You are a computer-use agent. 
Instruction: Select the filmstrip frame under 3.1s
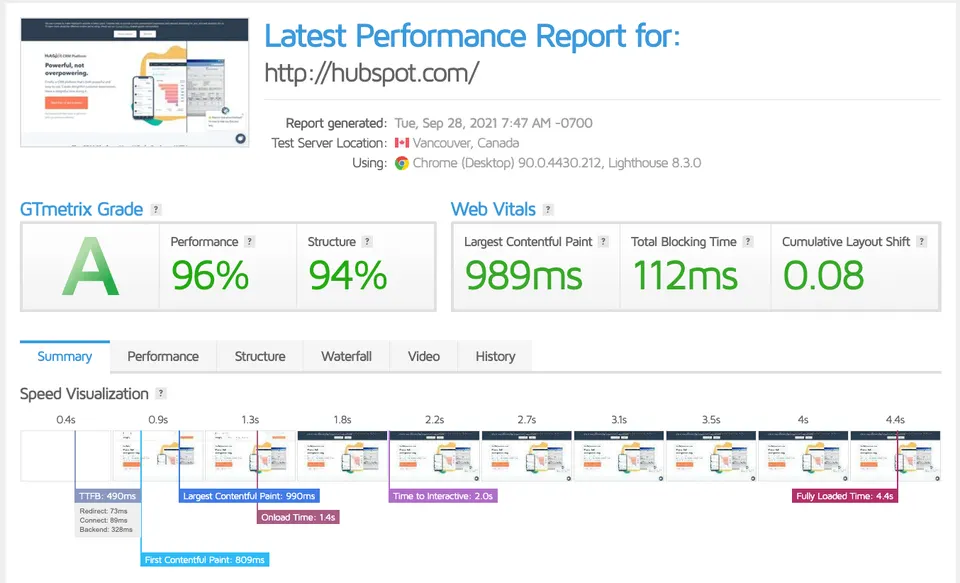click(x=619, y=456)
